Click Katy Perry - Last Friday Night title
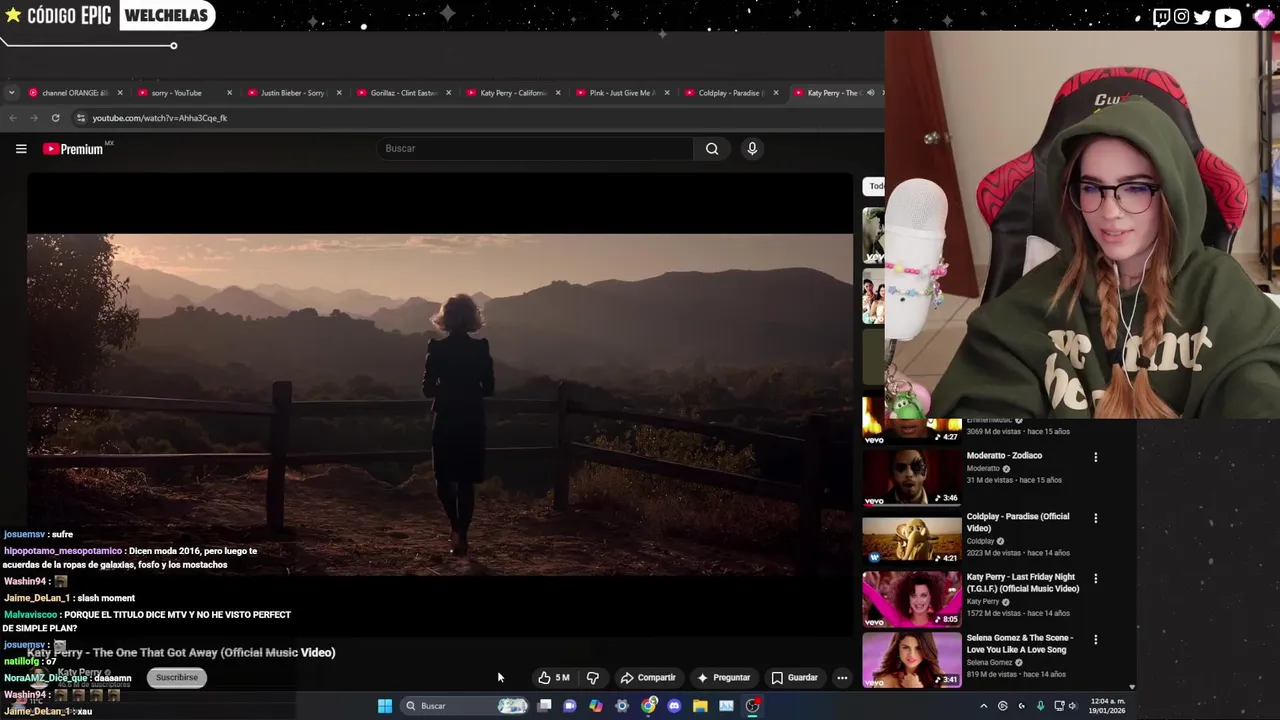 (x=1023, y=583)
